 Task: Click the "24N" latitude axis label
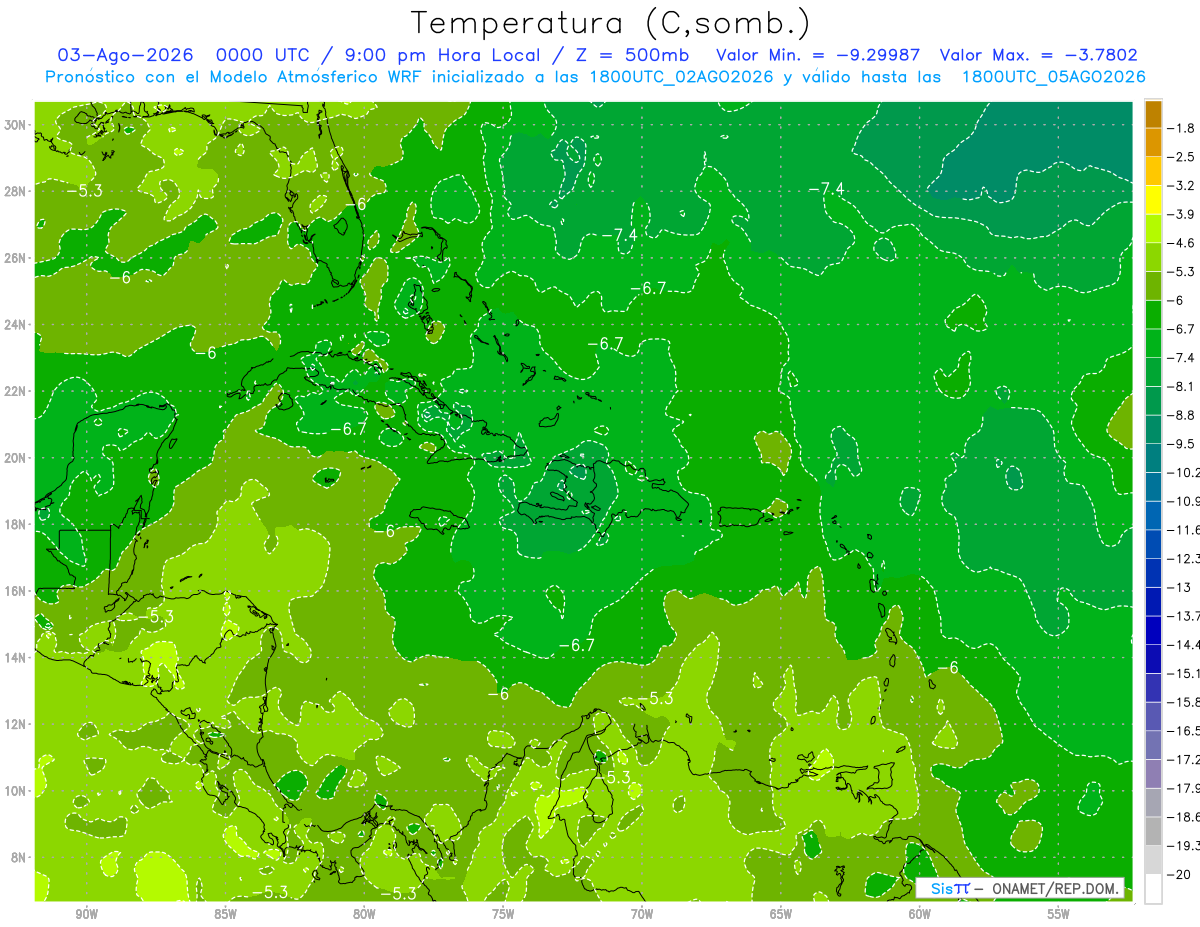tap(14, 325)
